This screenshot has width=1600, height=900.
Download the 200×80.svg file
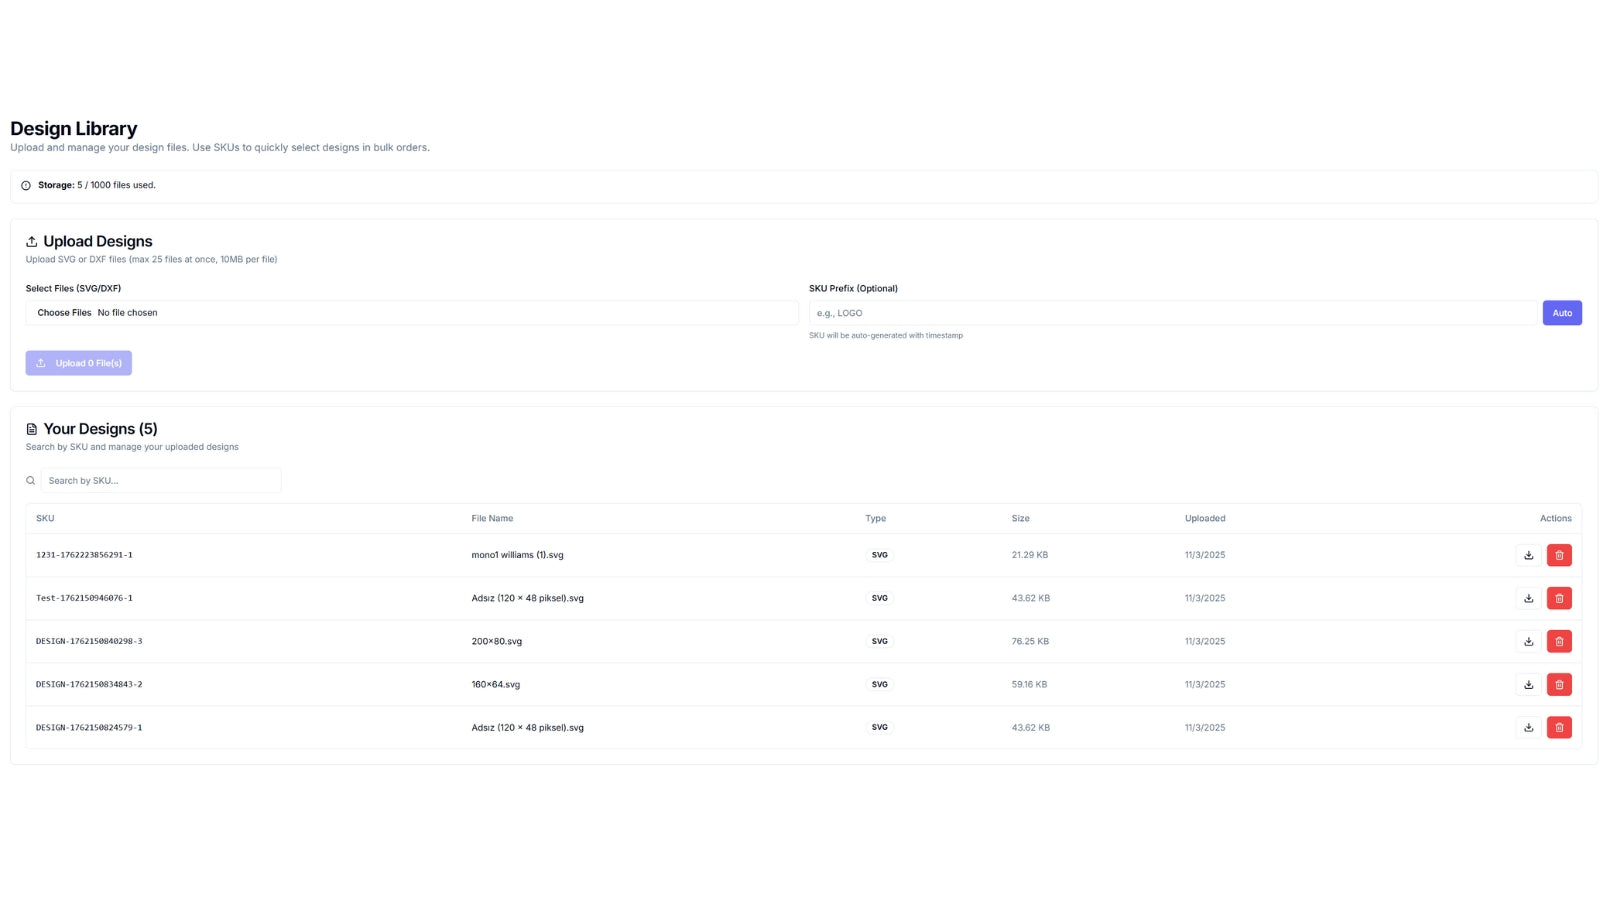(1528, 641)
